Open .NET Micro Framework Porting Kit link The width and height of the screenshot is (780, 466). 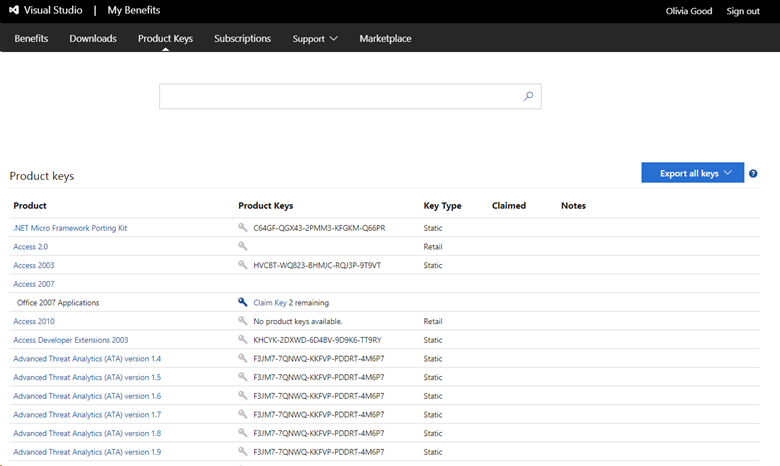point(70,228)
